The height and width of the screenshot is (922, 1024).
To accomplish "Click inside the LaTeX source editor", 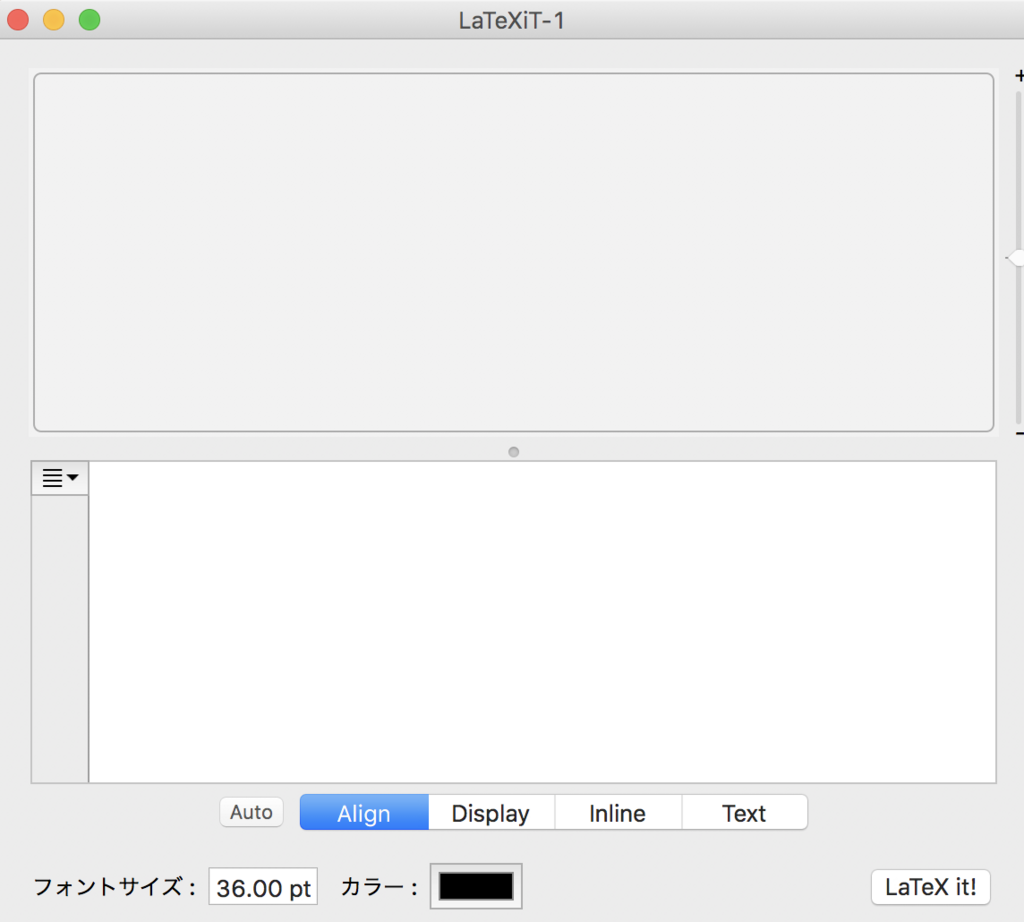I will tap(542, 622).
